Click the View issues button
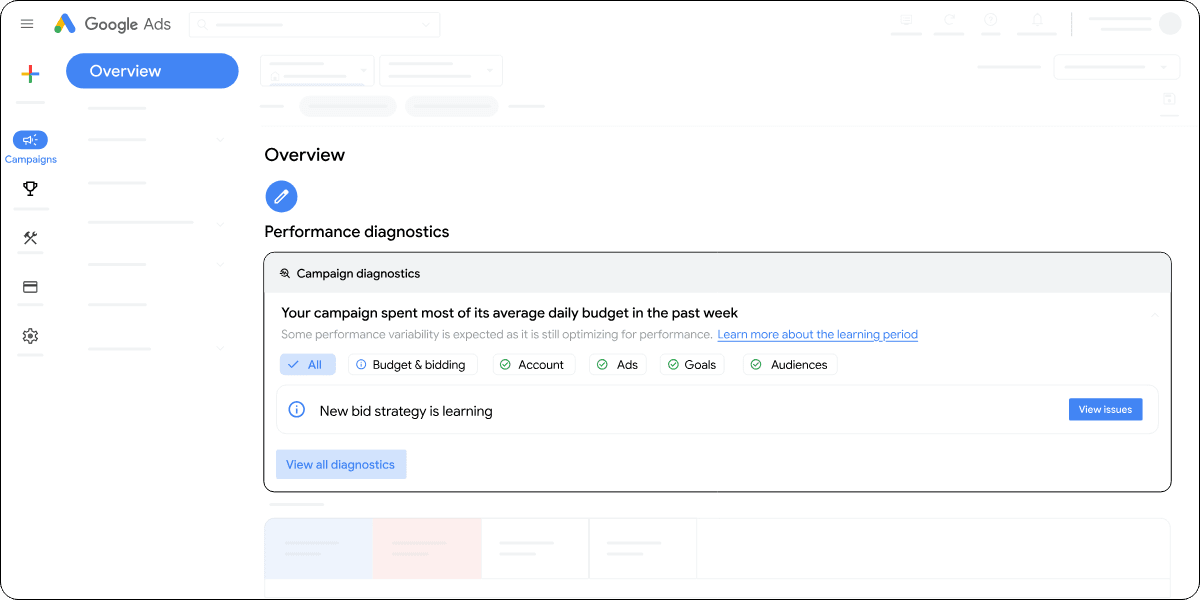 [x=1105, y=409]
